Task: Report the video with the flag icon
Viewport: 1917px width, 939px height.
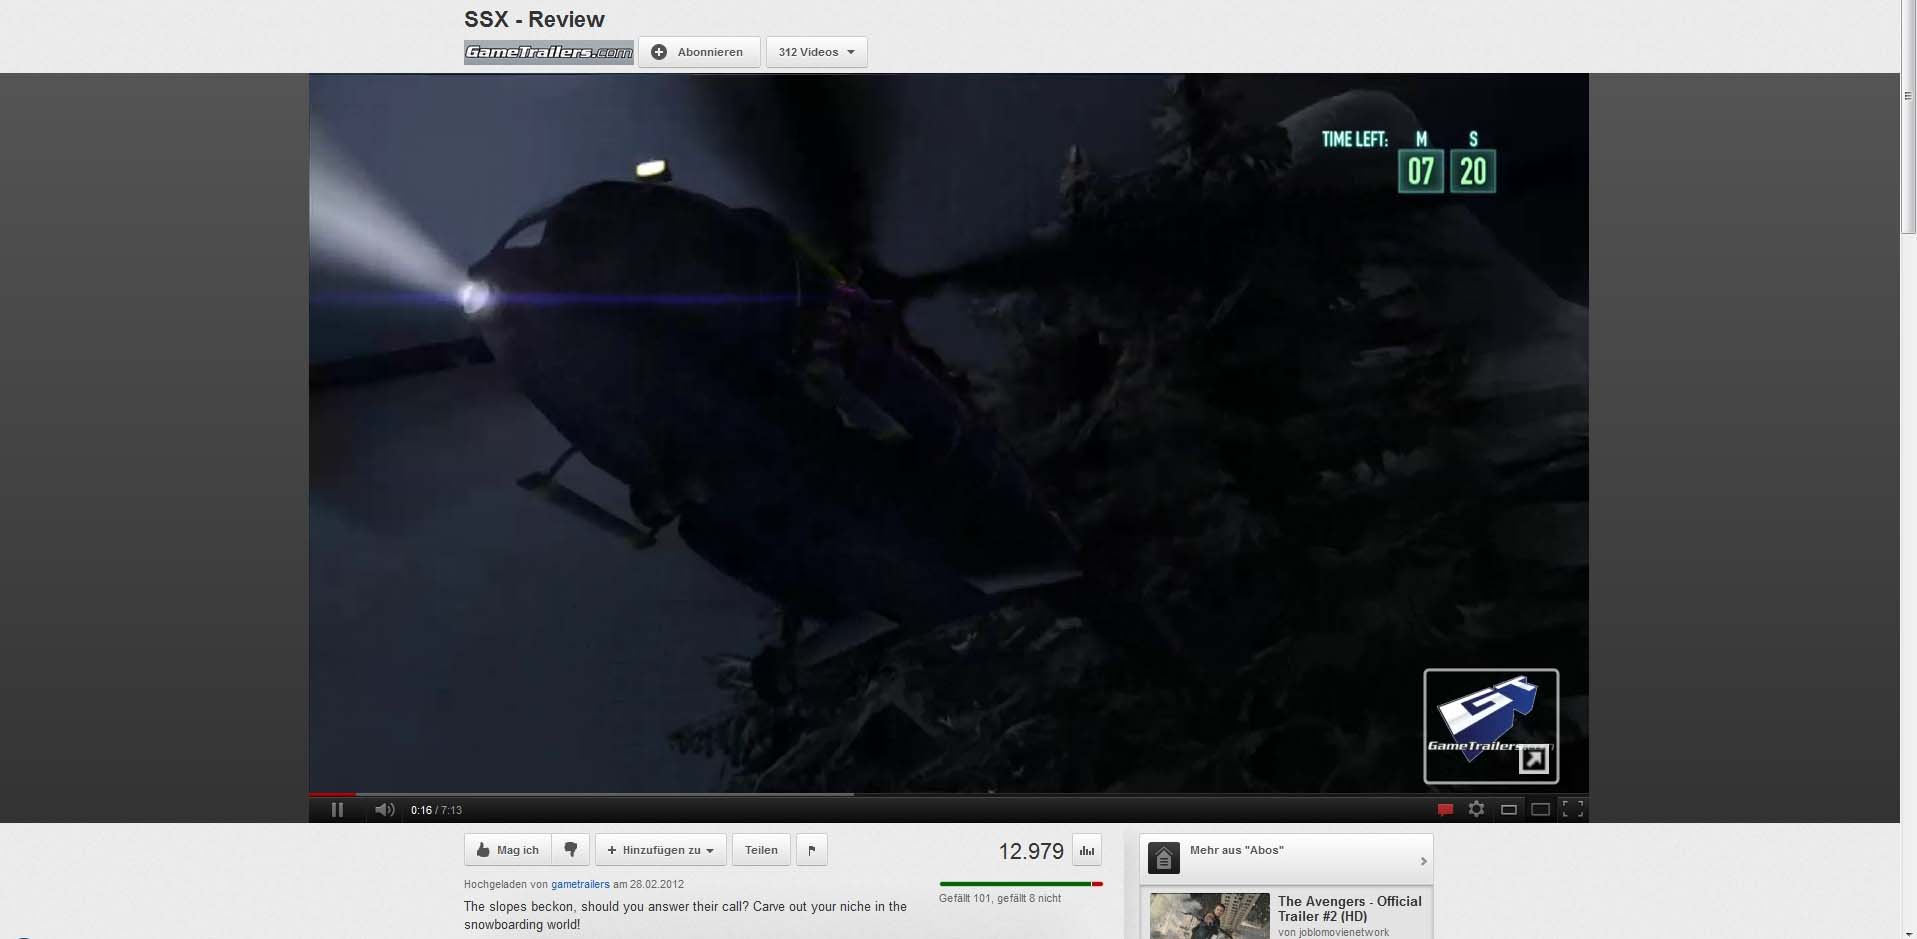Action: point(811,850)
